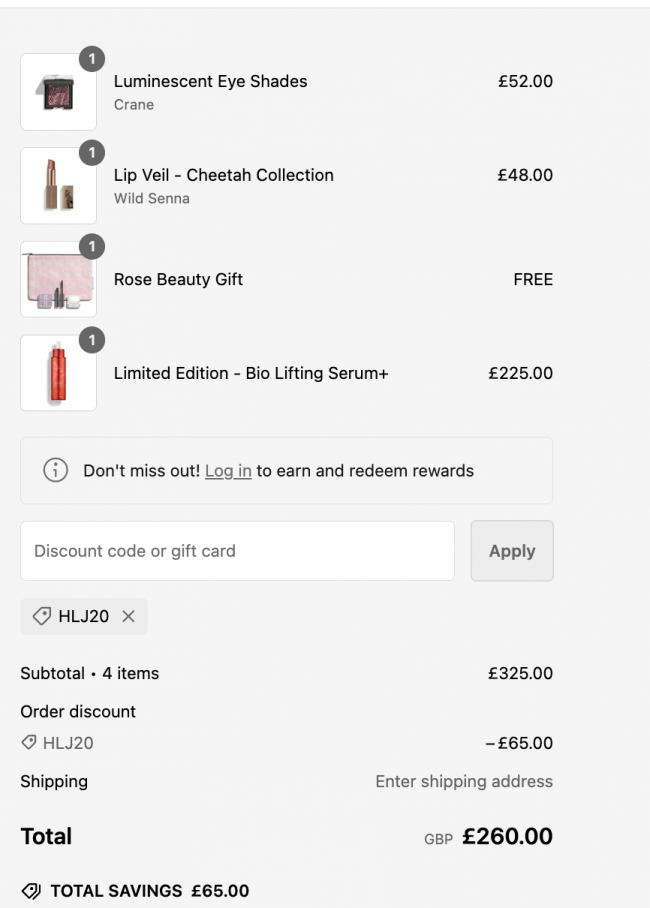650x908 pixels.
Task: Click the Enter shipping address text
Action: 464,781
